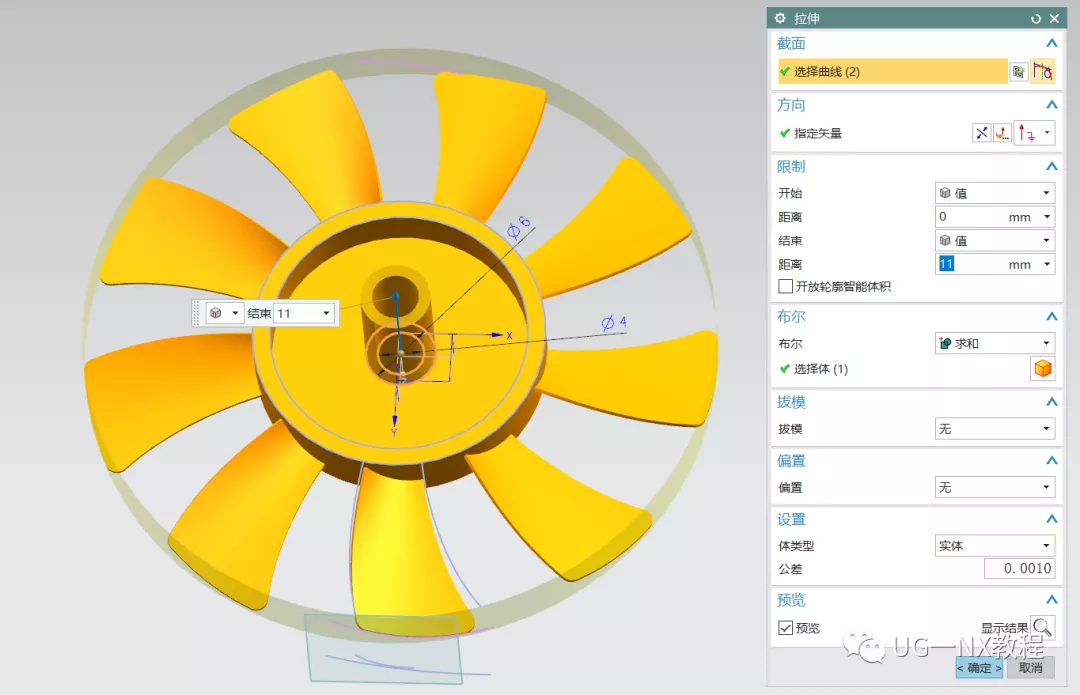Click the 公差 field showing 0.0010
This screenshot has width=1080, height=695.
click(x=1019, y=568)
